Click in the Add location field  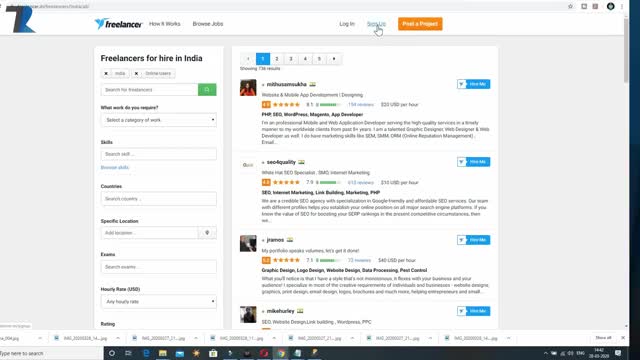click(149, 233)
